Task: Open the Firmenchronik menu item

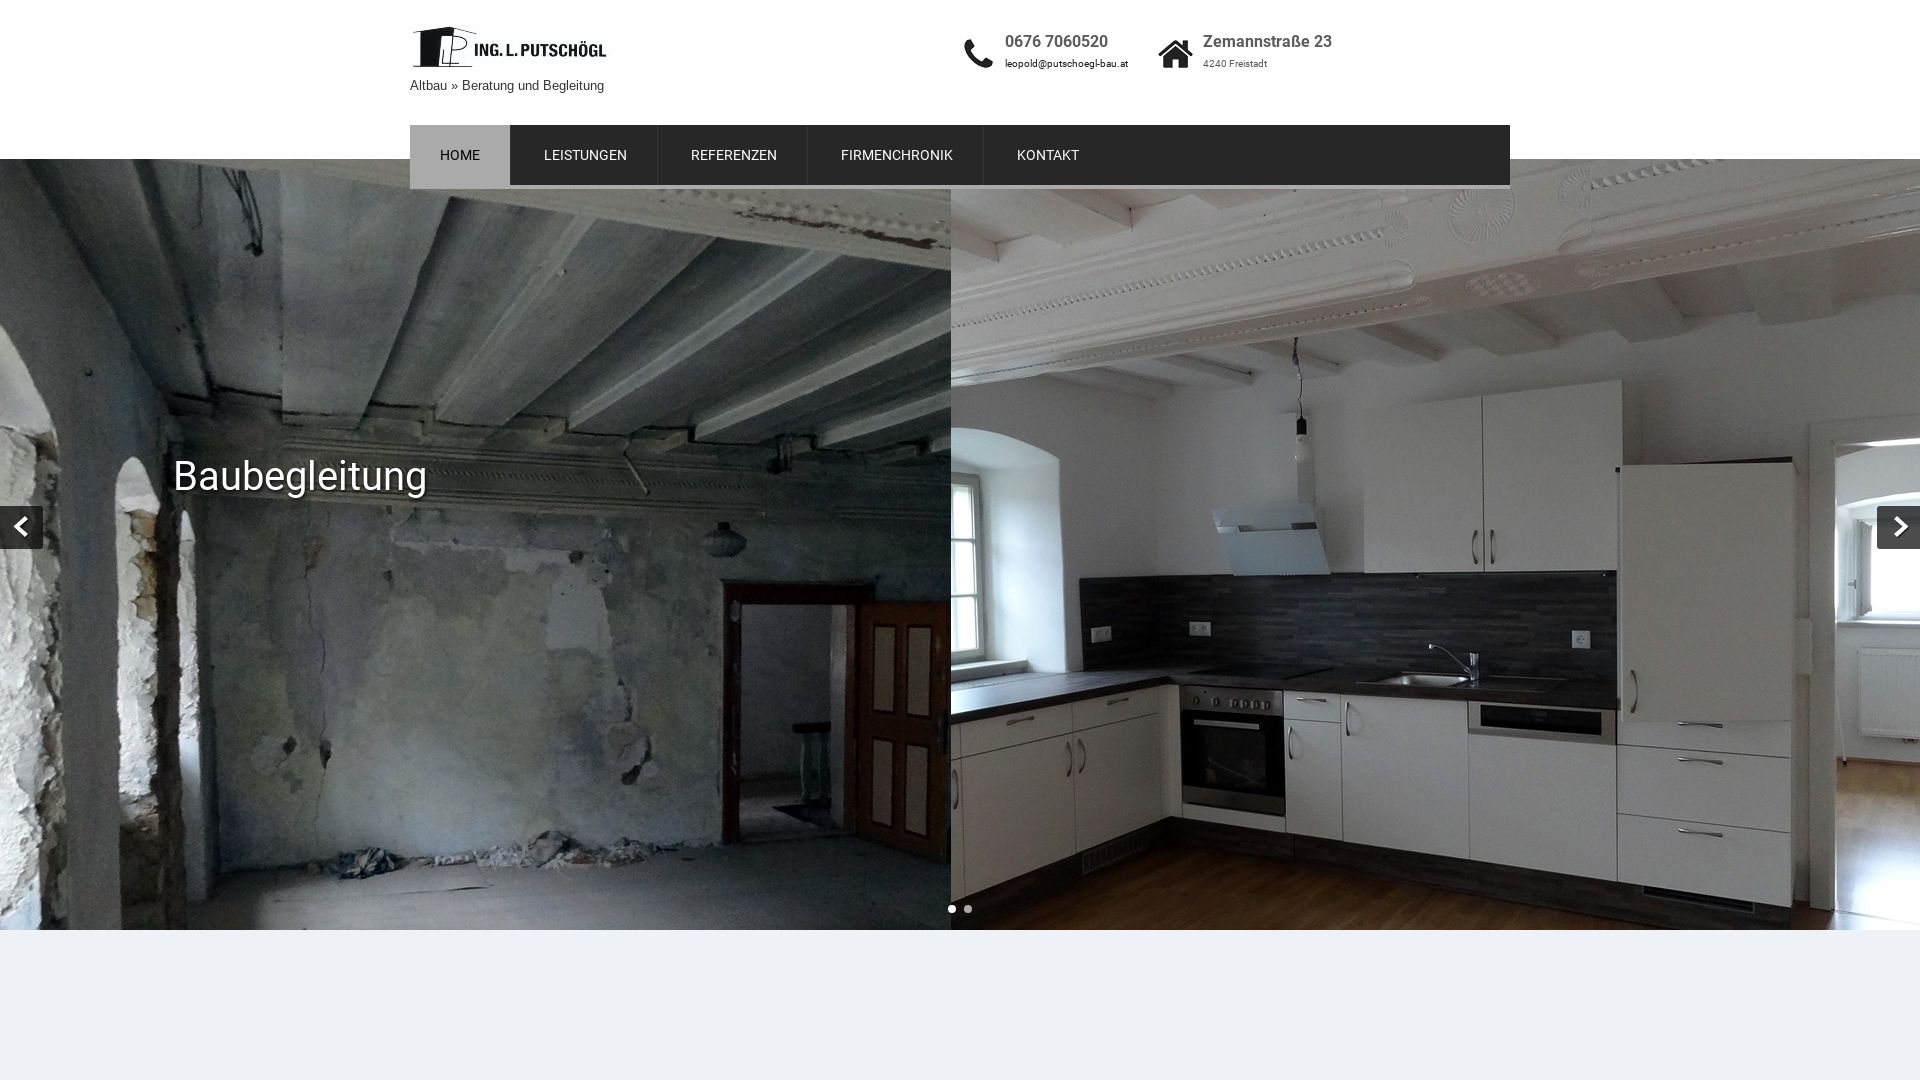Action: (896, 155)
